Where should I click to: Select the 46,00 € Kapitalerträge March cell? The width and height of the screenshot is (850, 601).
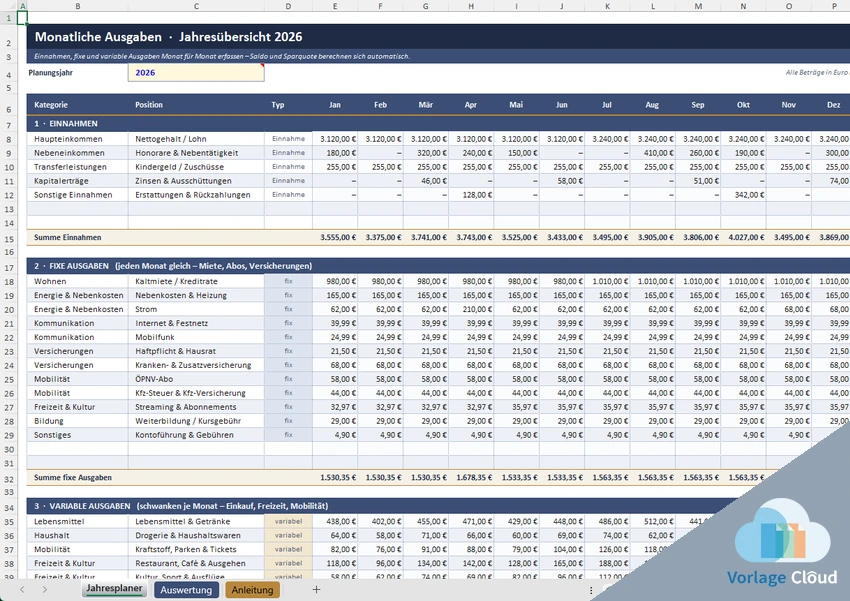click(x=426, y=181)
